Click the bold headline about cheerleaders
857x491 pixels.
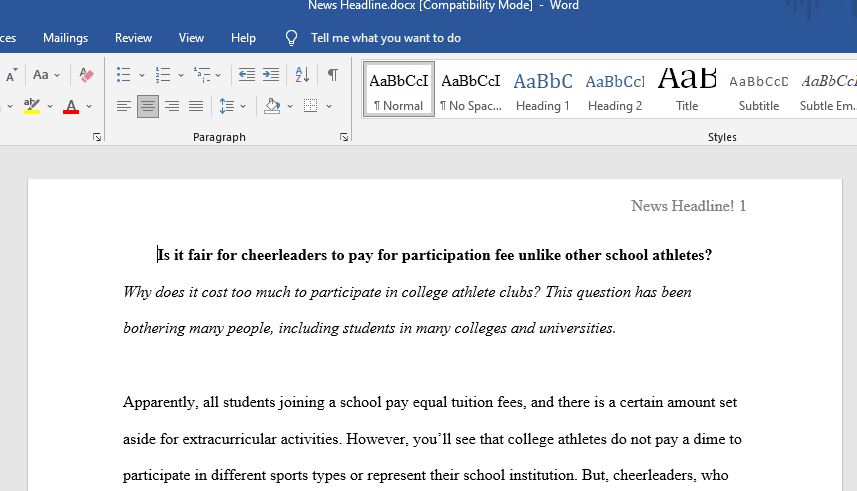pos(435,255)
